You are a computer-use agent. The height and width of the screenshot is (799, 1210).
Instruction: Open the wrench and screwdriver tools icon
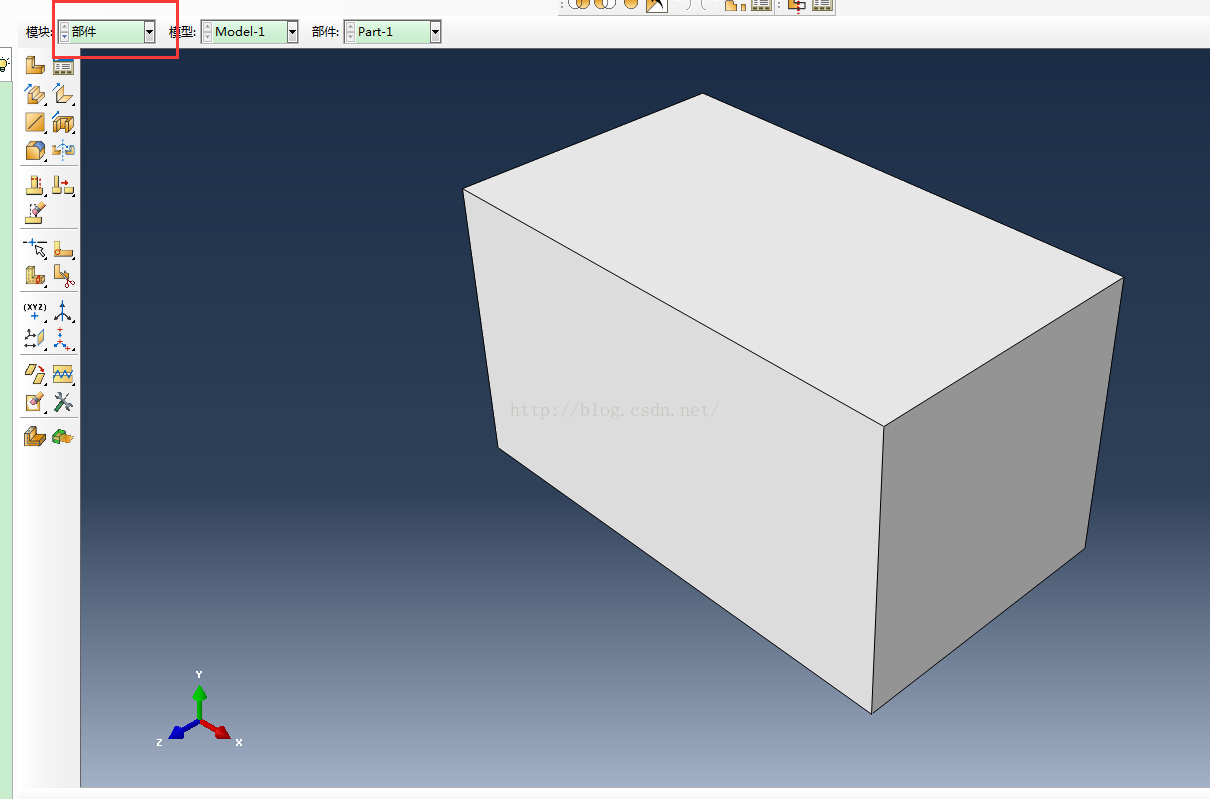(x=63, y=402)
